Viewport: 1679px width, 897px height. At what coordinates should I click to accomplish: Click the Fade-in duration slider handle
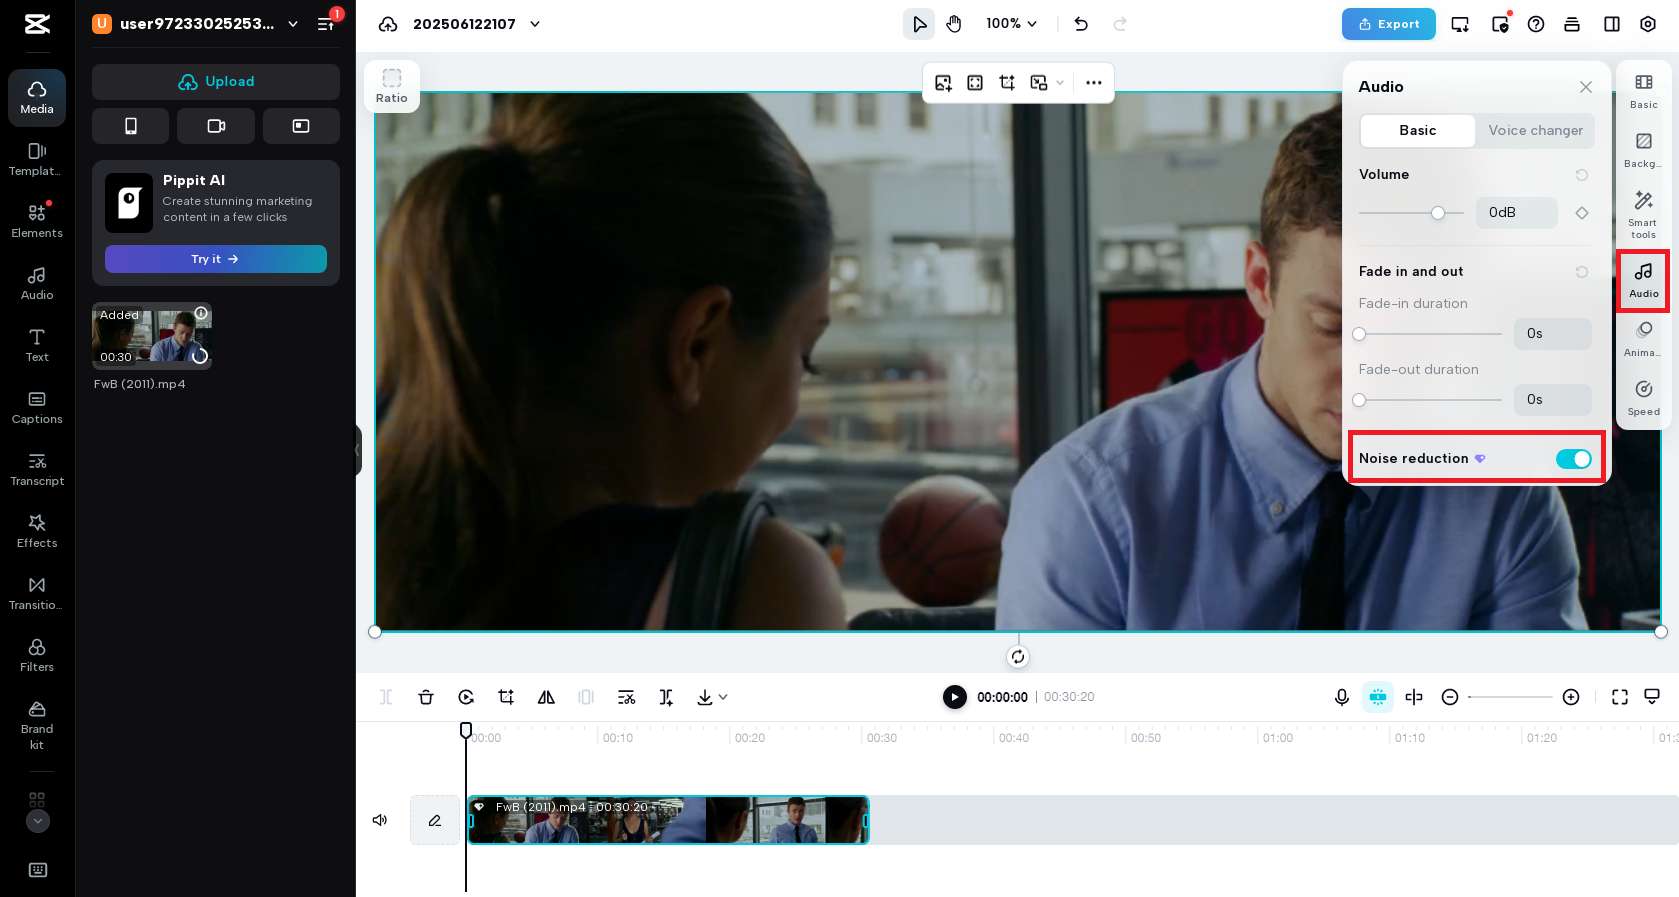click(1359, 334)
